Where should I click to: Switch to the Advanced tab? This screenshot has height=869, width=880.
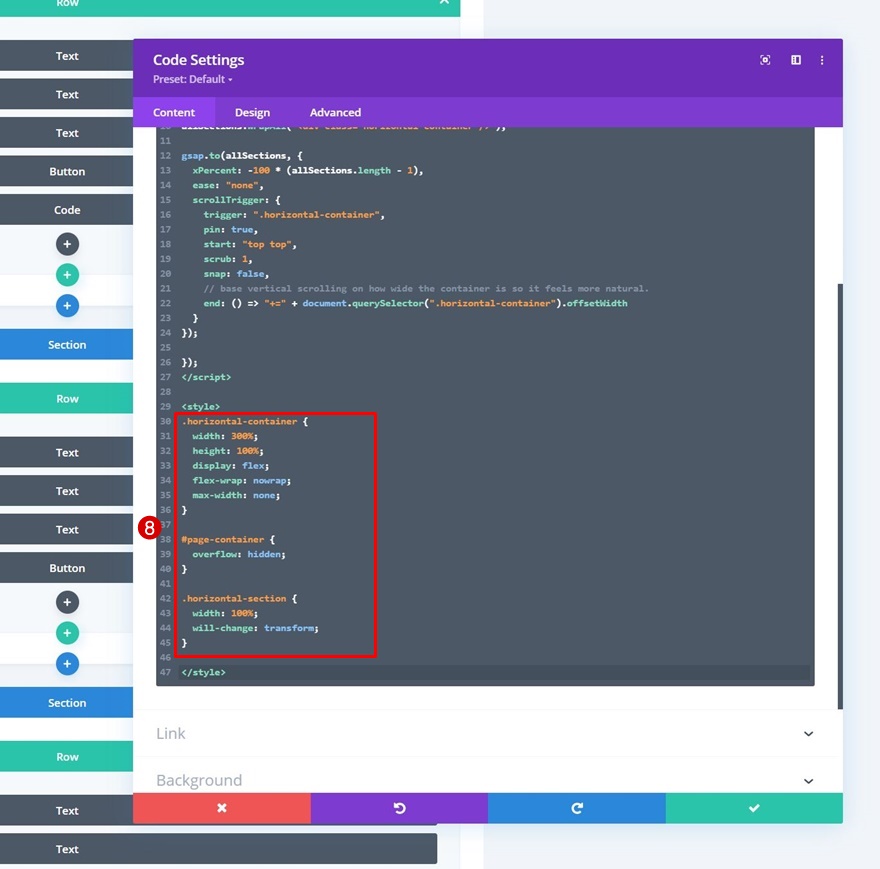click(x=335, y=113)
